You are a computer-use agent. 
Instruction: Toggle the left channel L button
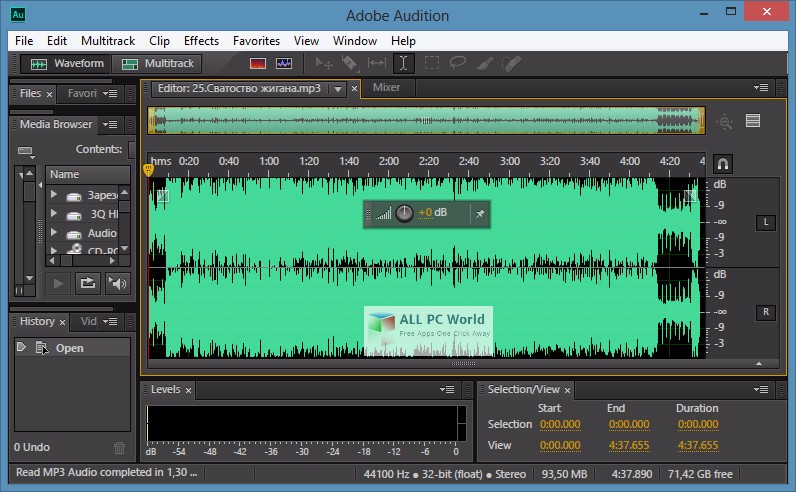(x=766, y=222)
